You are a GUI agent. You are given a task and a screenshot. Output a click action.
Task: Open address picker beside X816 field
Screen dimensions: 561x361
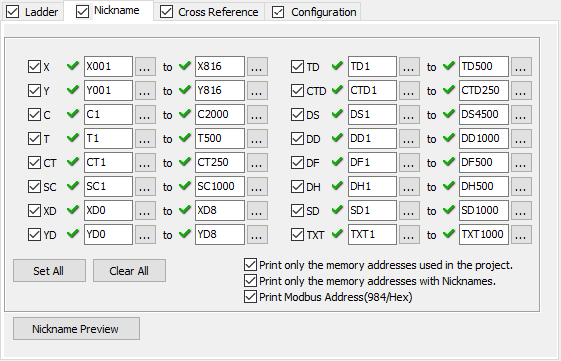pos(257,67)
